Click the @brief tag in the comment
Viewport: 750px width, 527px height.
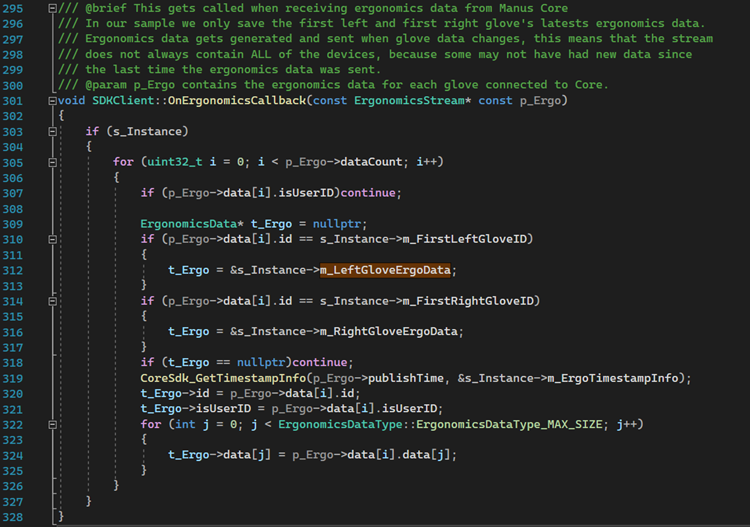tap(106, 8)
